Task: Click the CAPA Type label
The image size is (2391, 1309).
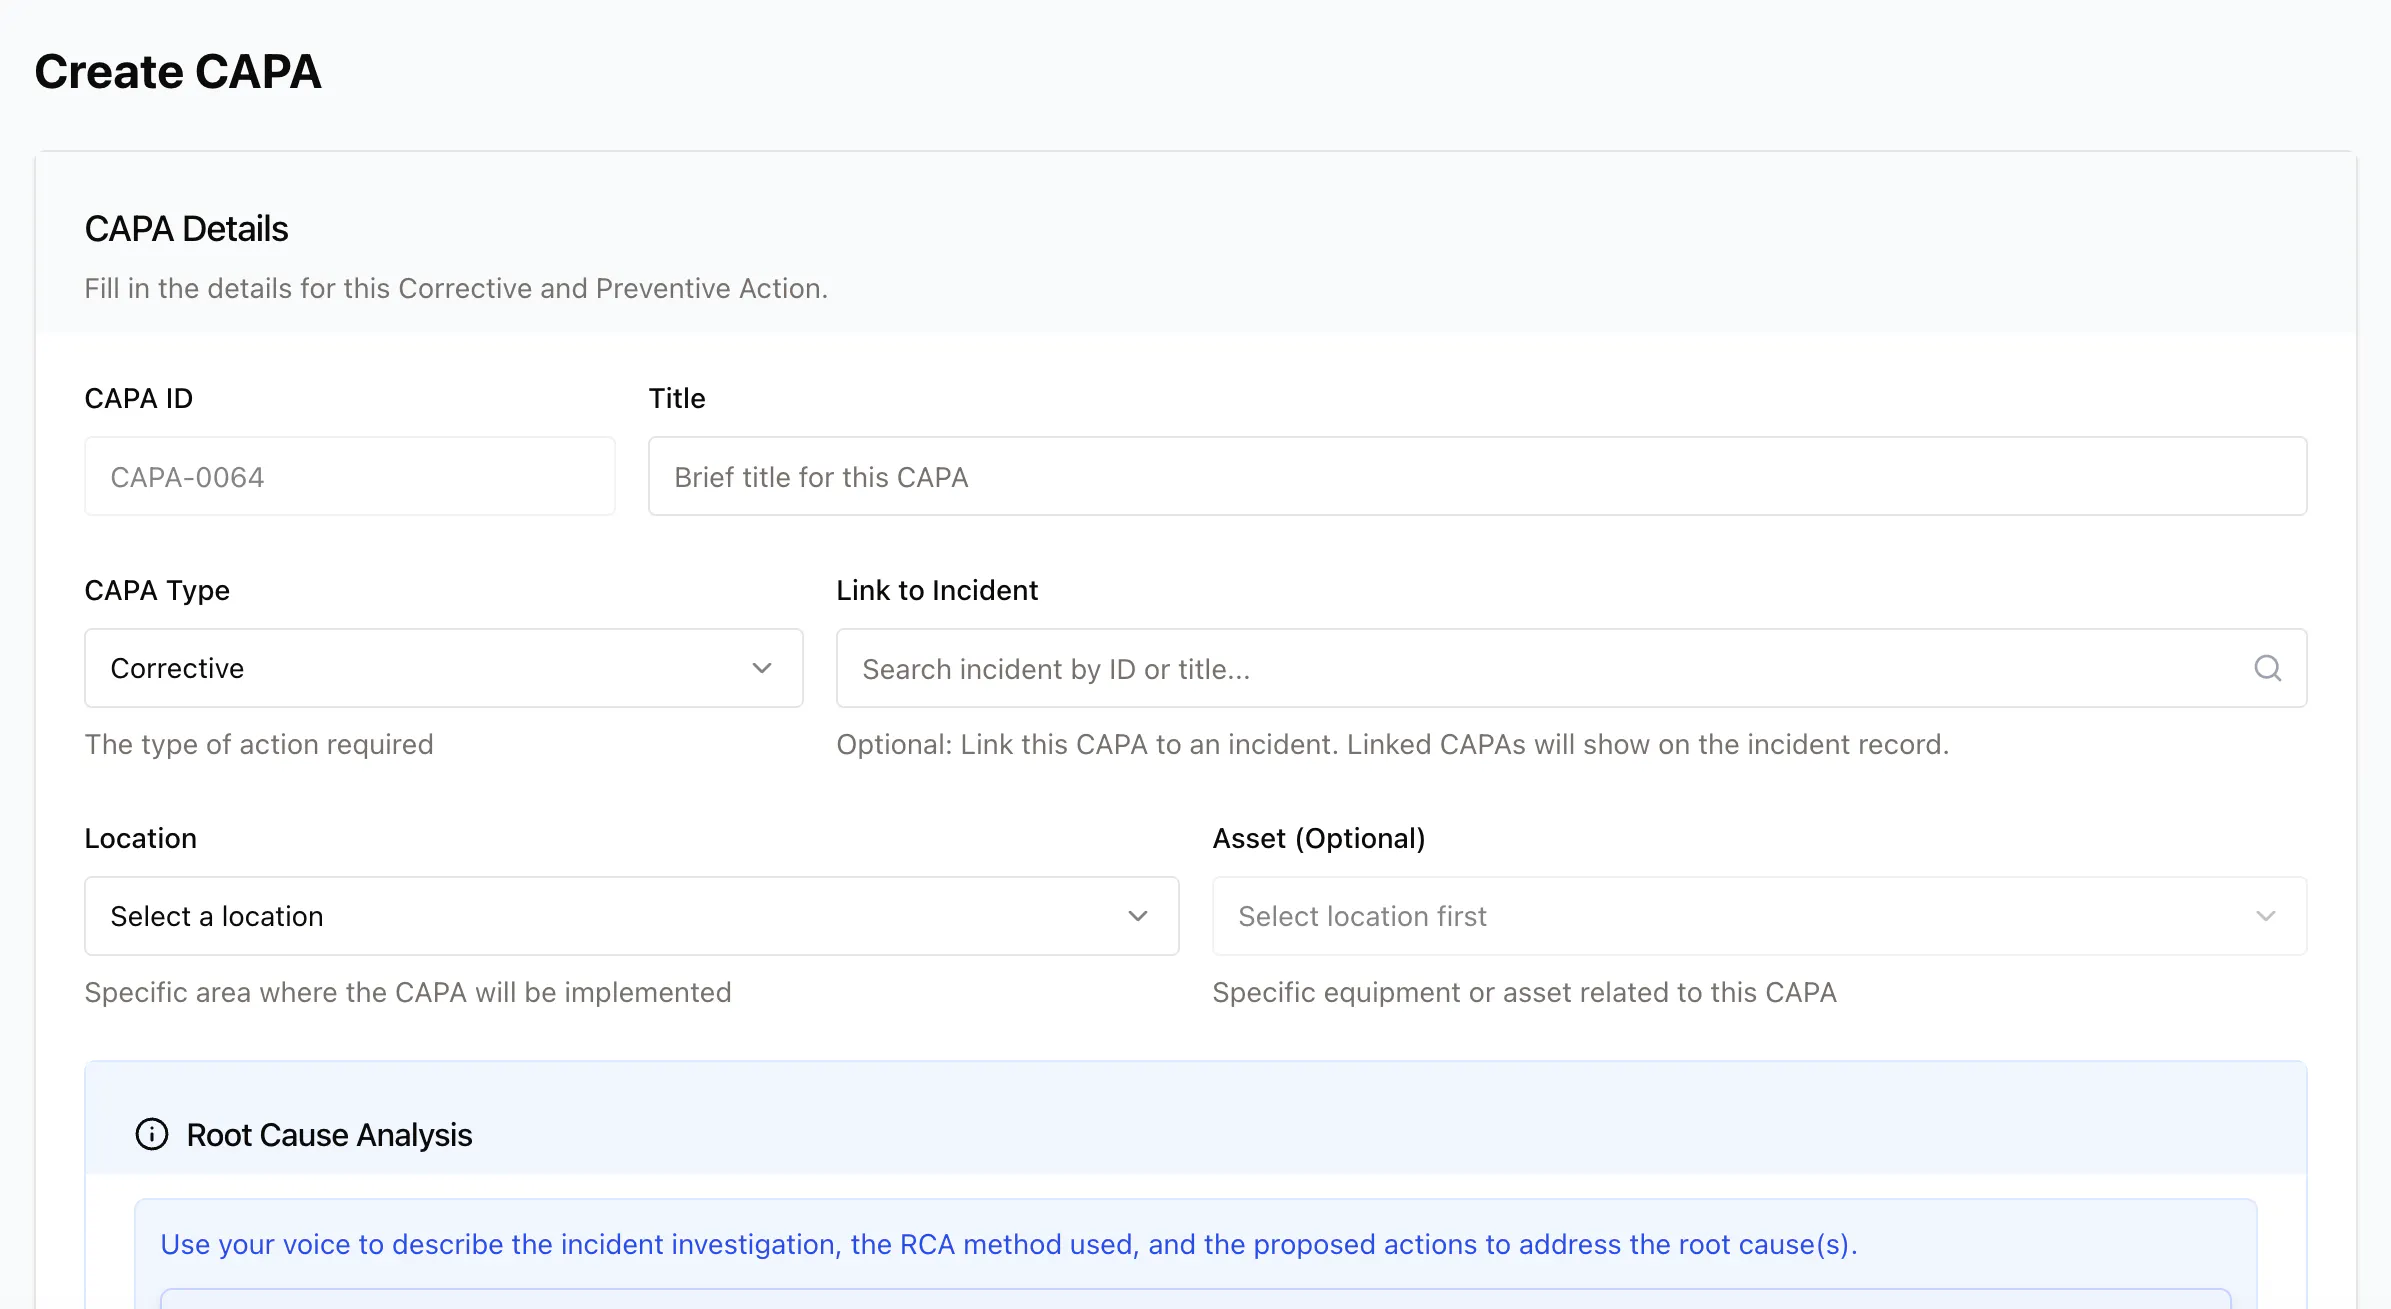Action: pyautogui.click(x=157, y=590)
